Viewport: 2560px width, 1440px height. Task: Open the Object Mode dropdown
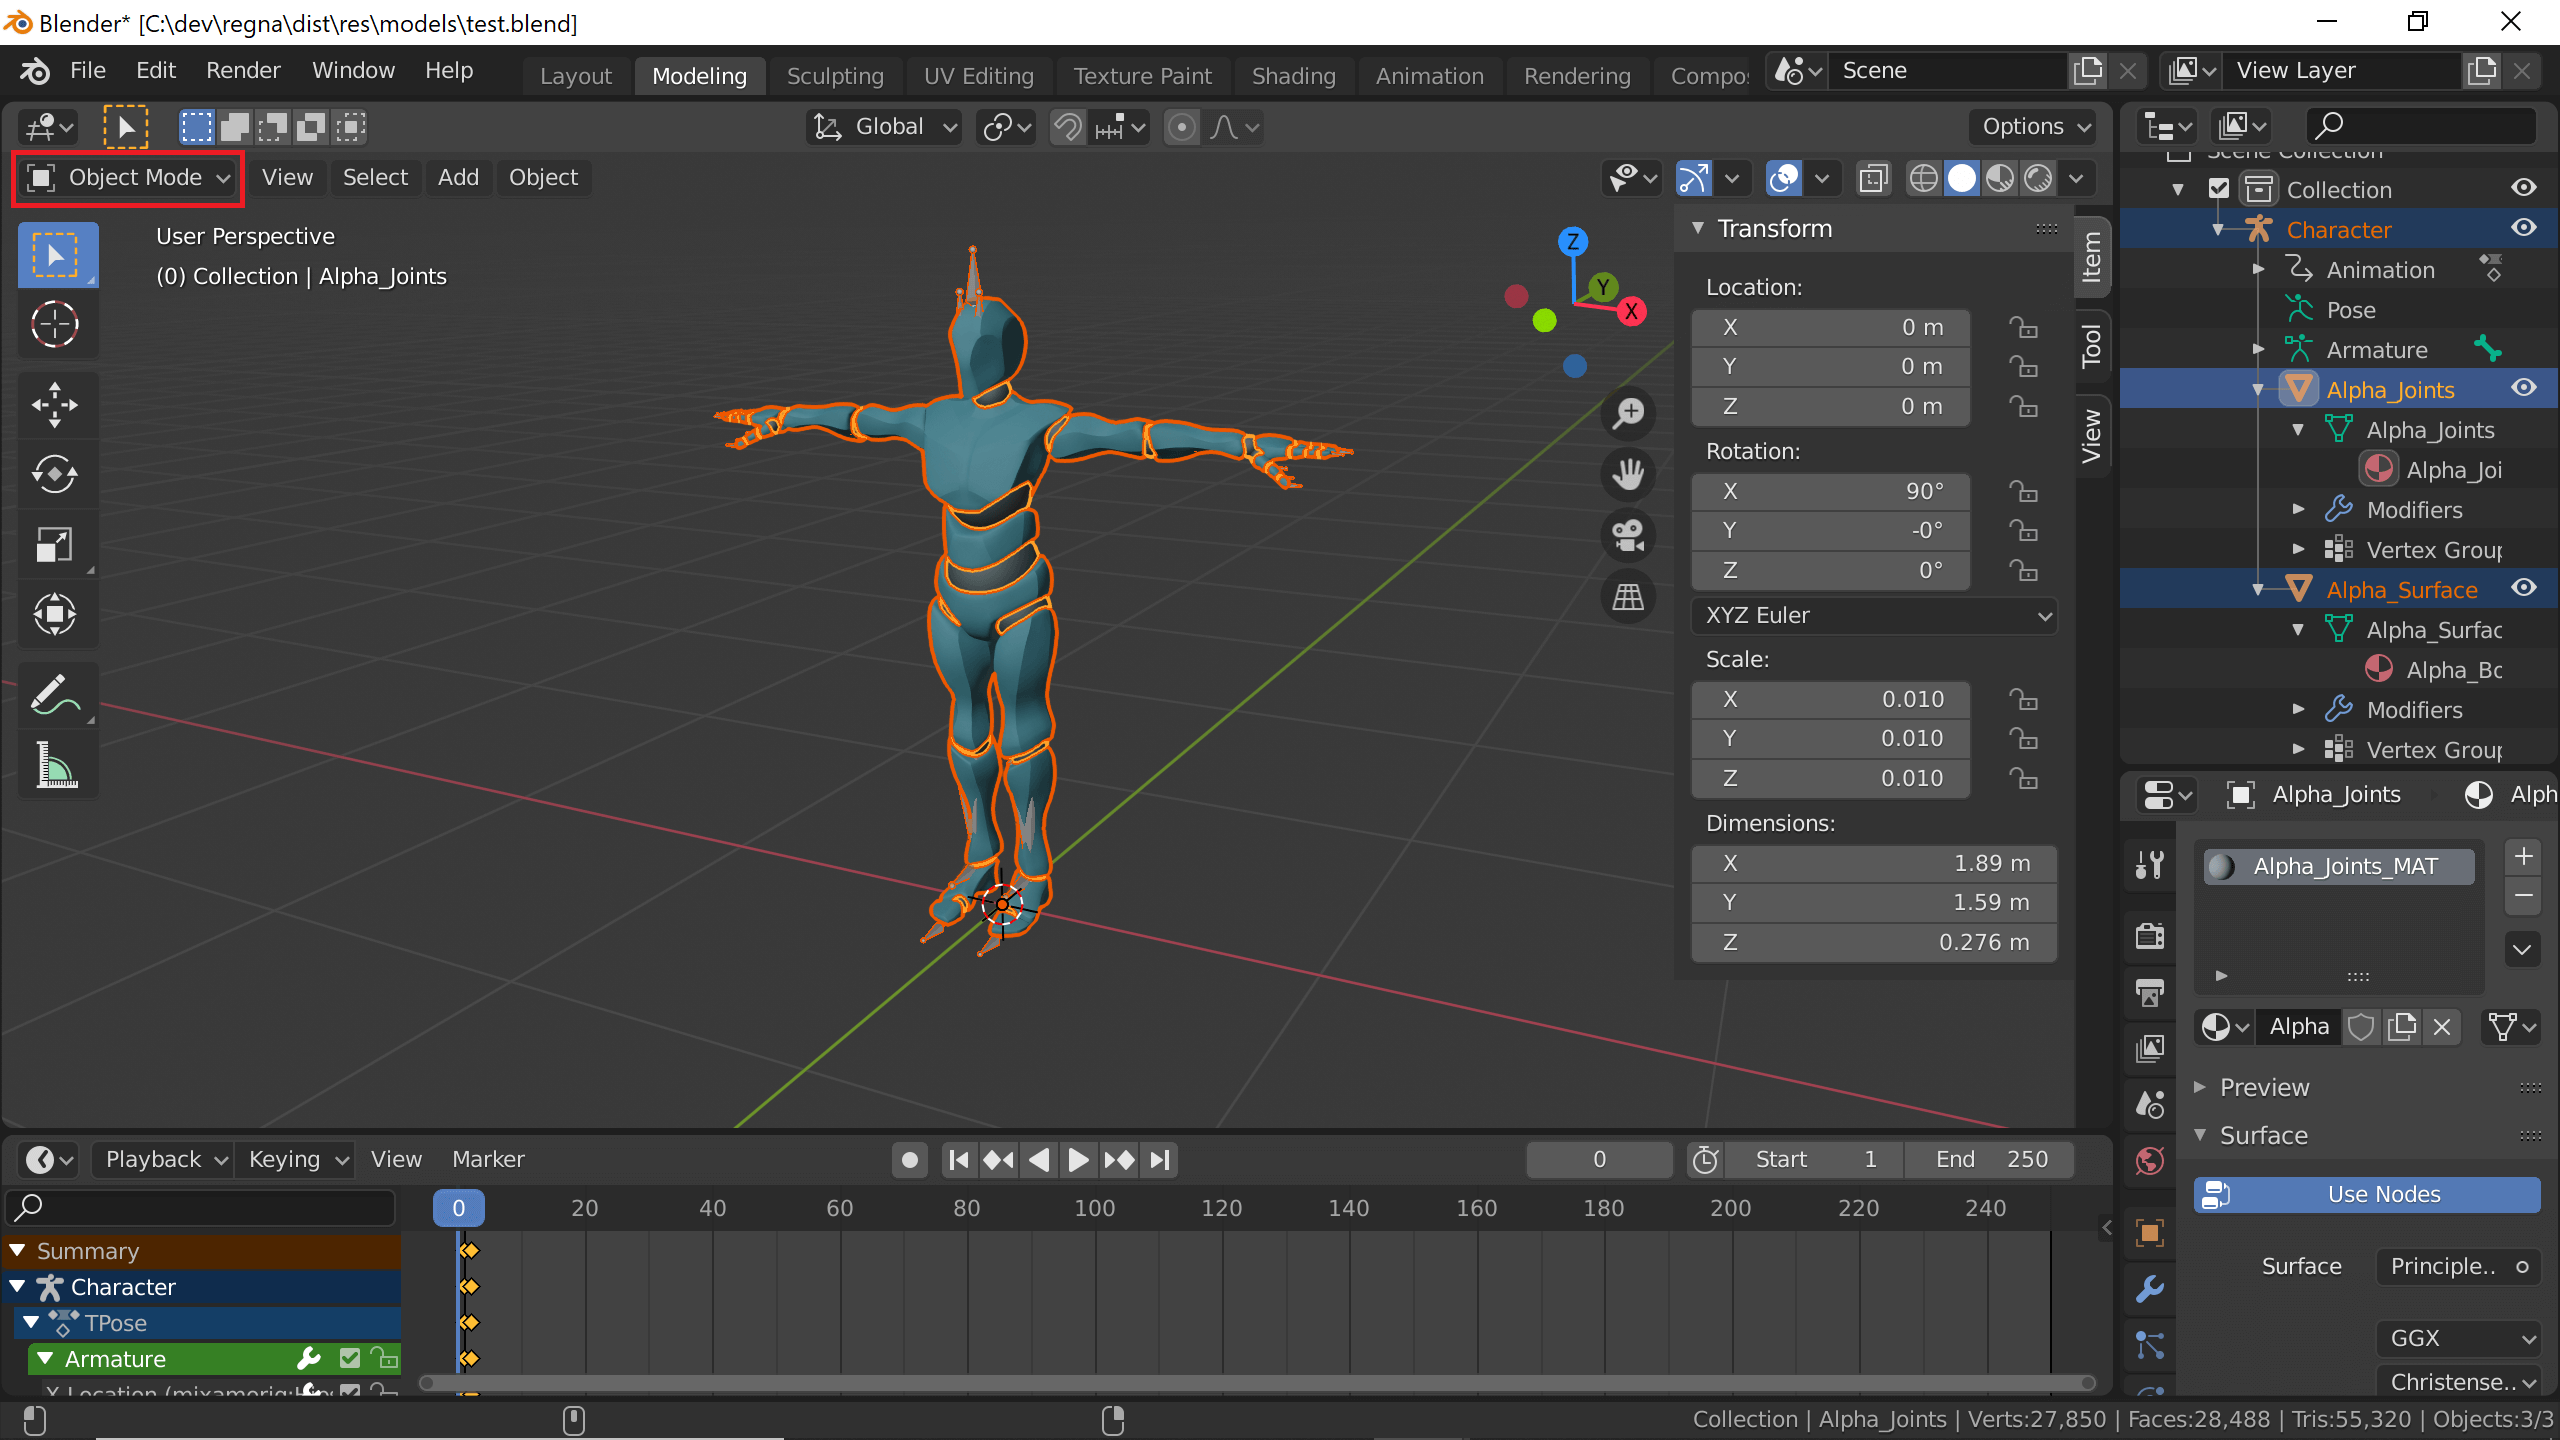pyautogui.click(x=129, y=178)
